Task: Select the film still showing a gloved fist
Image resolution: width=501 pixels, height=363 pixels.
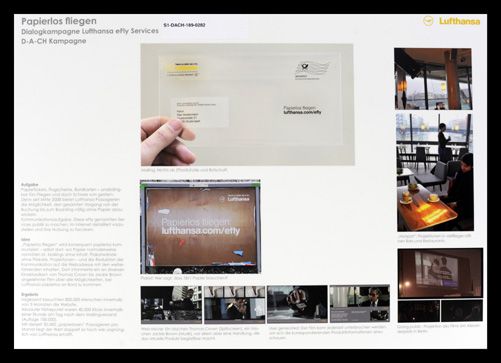Action: click(297, 304)
